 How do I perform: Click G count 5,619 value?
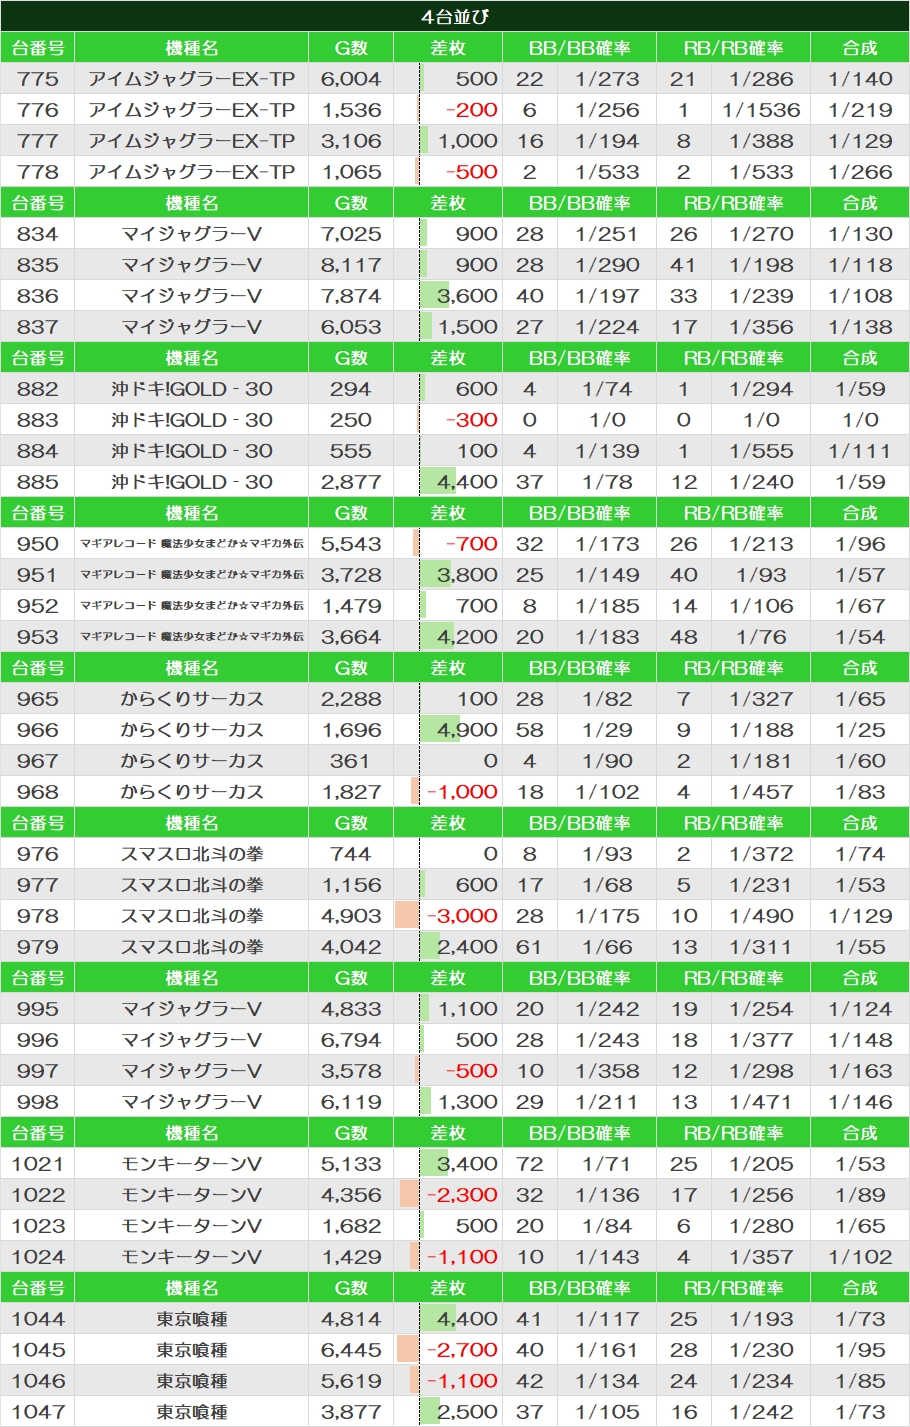351,1381
